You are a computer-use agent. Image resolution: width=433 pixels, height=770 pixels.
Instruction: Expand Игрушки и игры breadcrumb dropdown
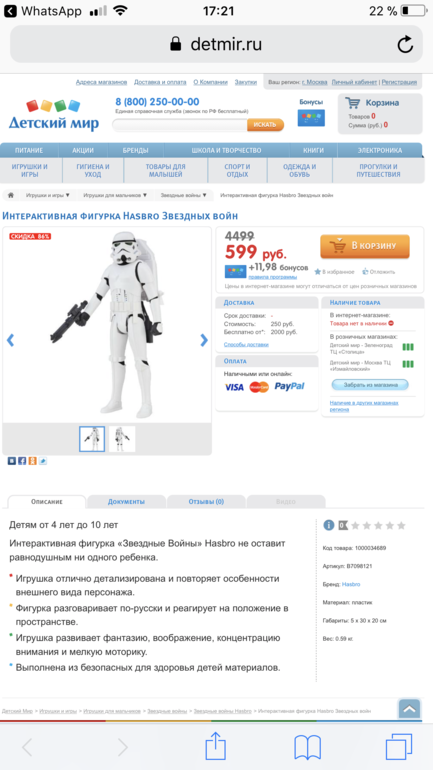pos(48,195)
